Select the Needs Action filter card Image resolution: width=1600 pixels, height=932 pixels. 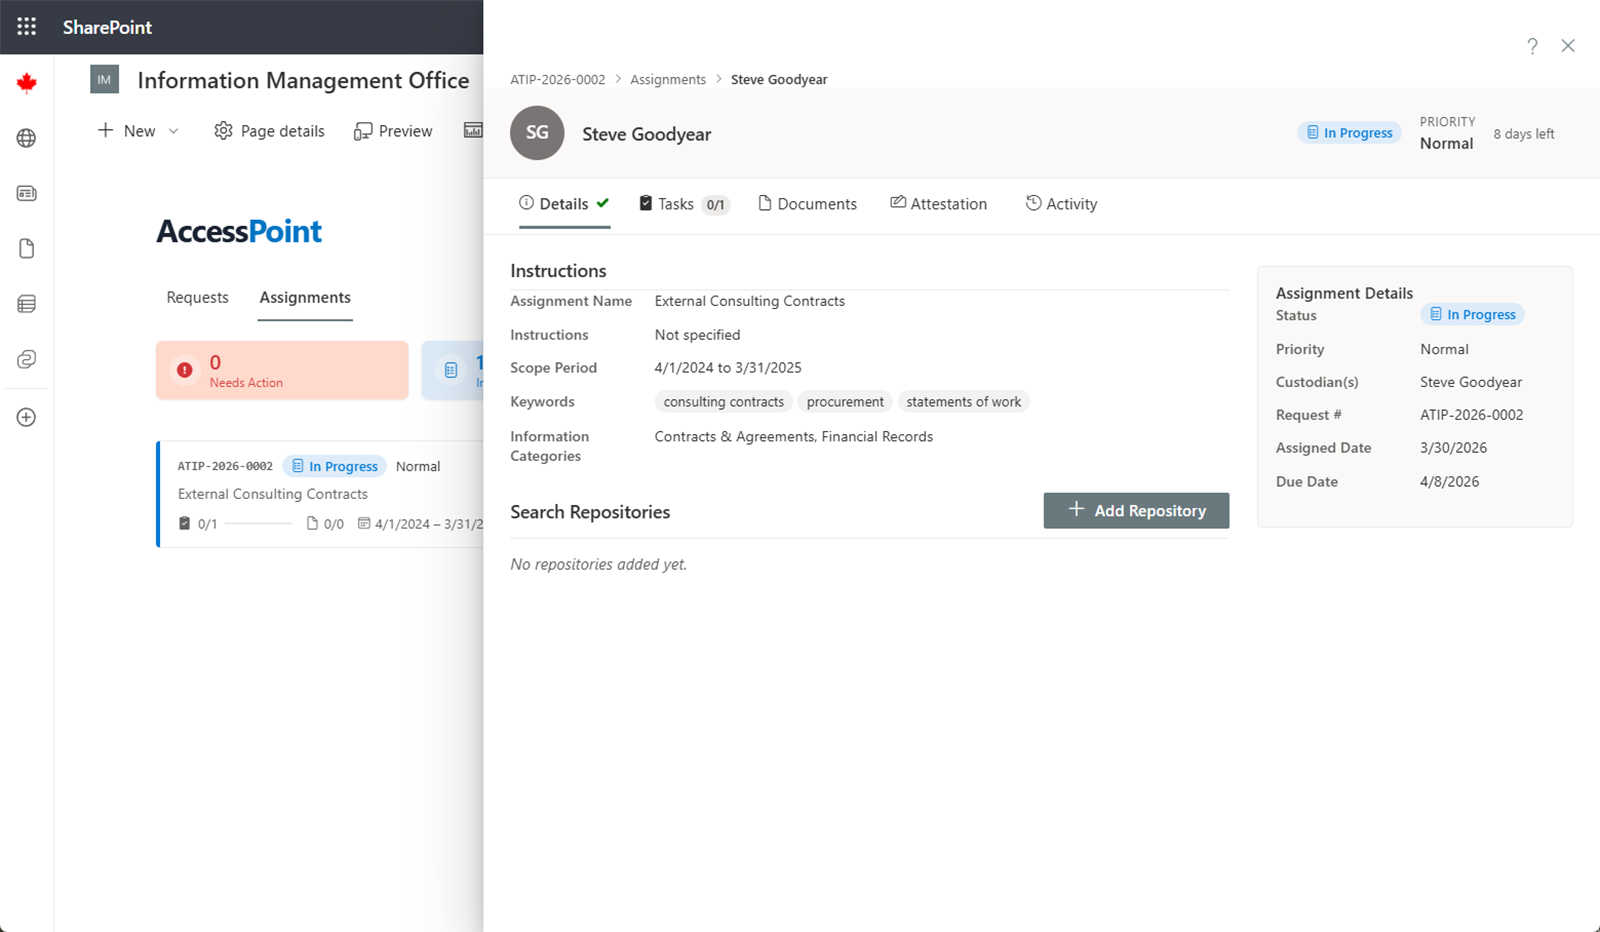282,370
